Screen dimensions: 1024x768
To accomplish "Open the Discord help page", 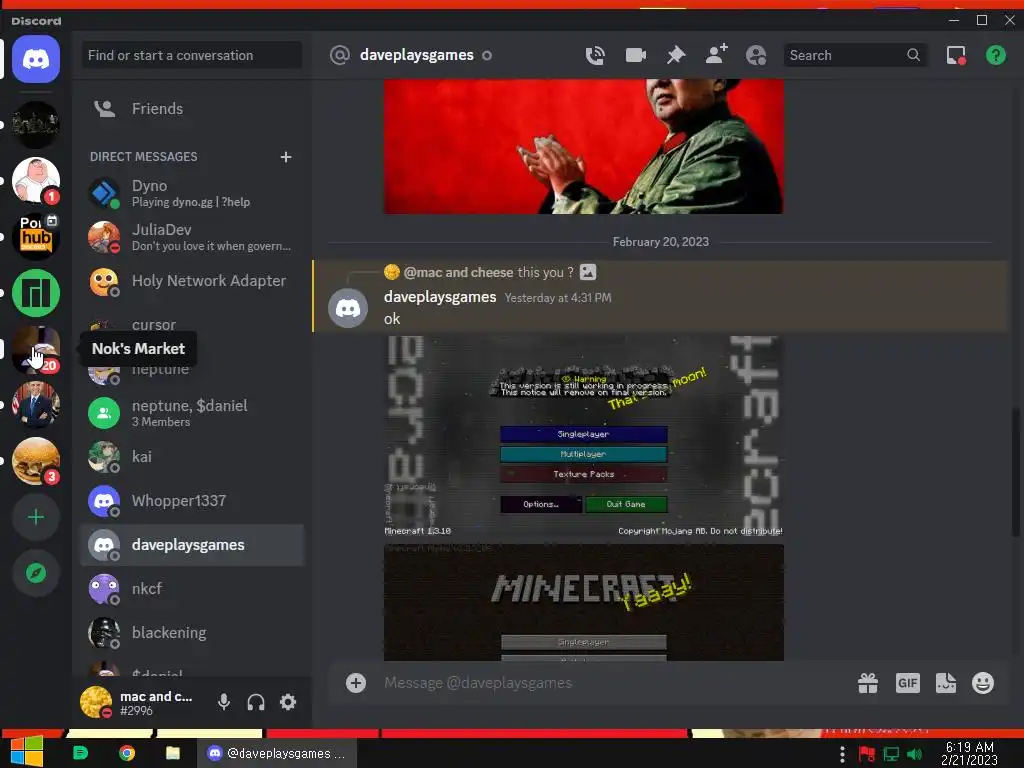I will tap(995, 56).
